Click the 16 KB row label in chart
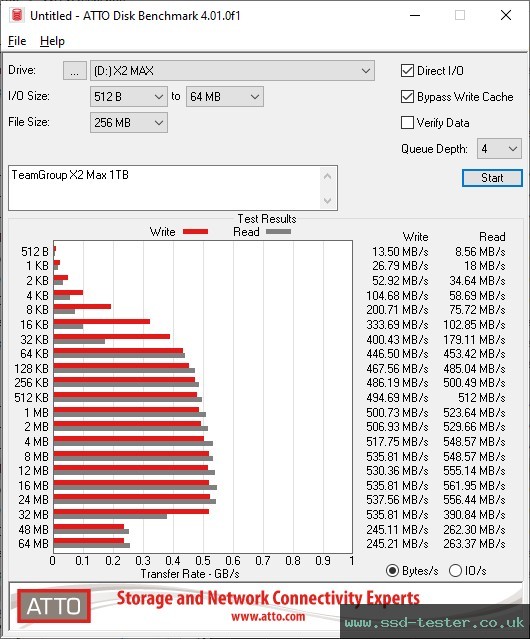This screenshot has width=530, height=639. coord(35,325)
